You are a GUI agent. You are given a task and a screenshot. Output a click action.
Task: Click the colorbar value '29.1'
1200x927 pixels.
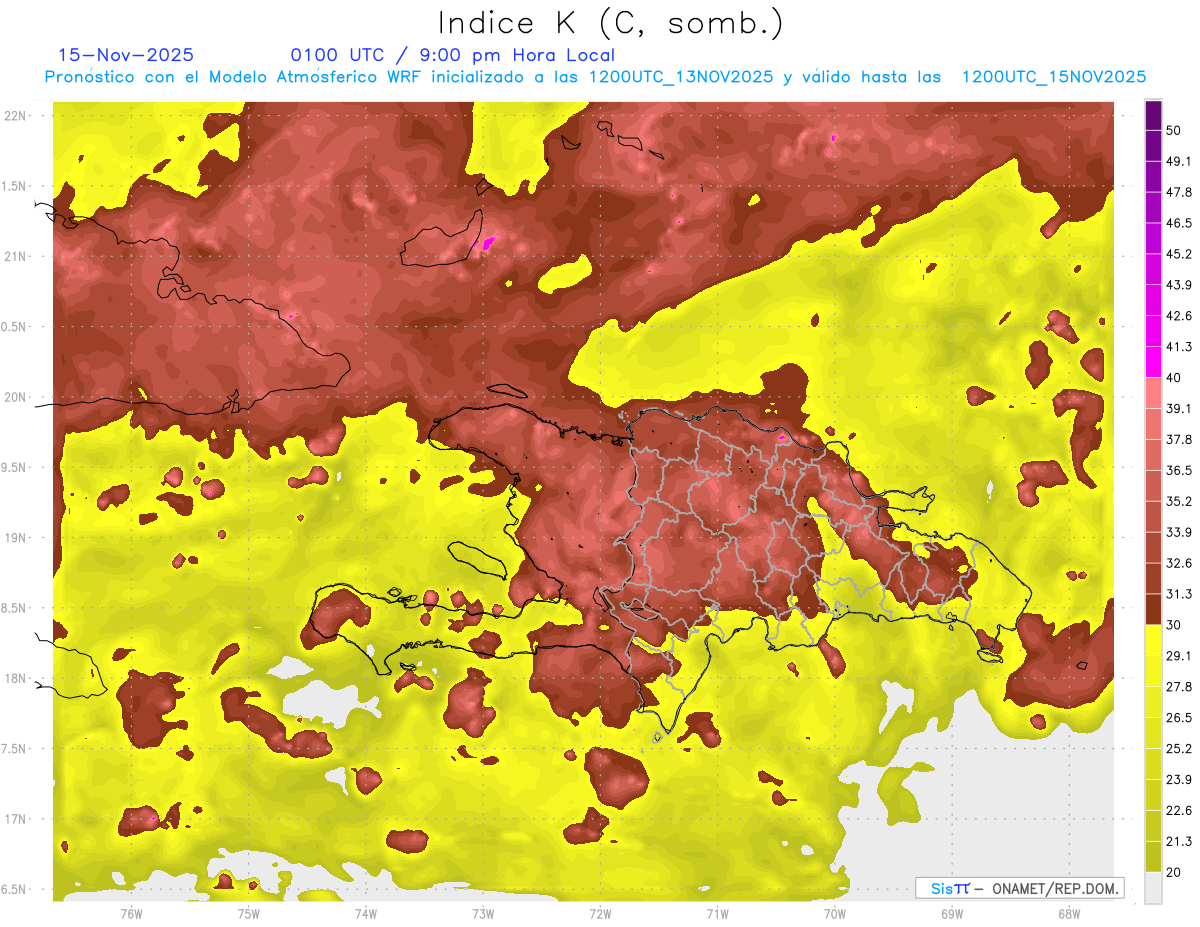point(1178,656)
